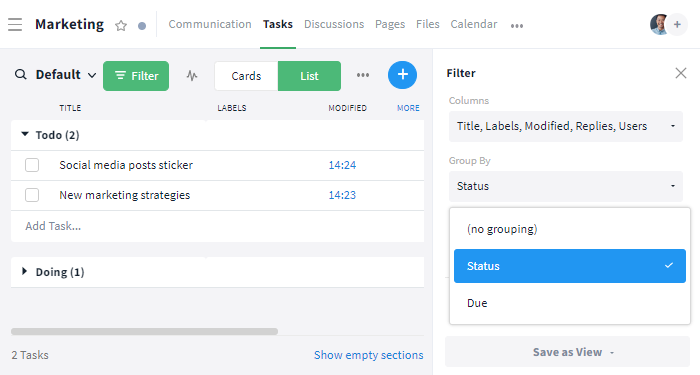Check the Social media posts sticker task
Screen dimensions: 700x375
32,165
